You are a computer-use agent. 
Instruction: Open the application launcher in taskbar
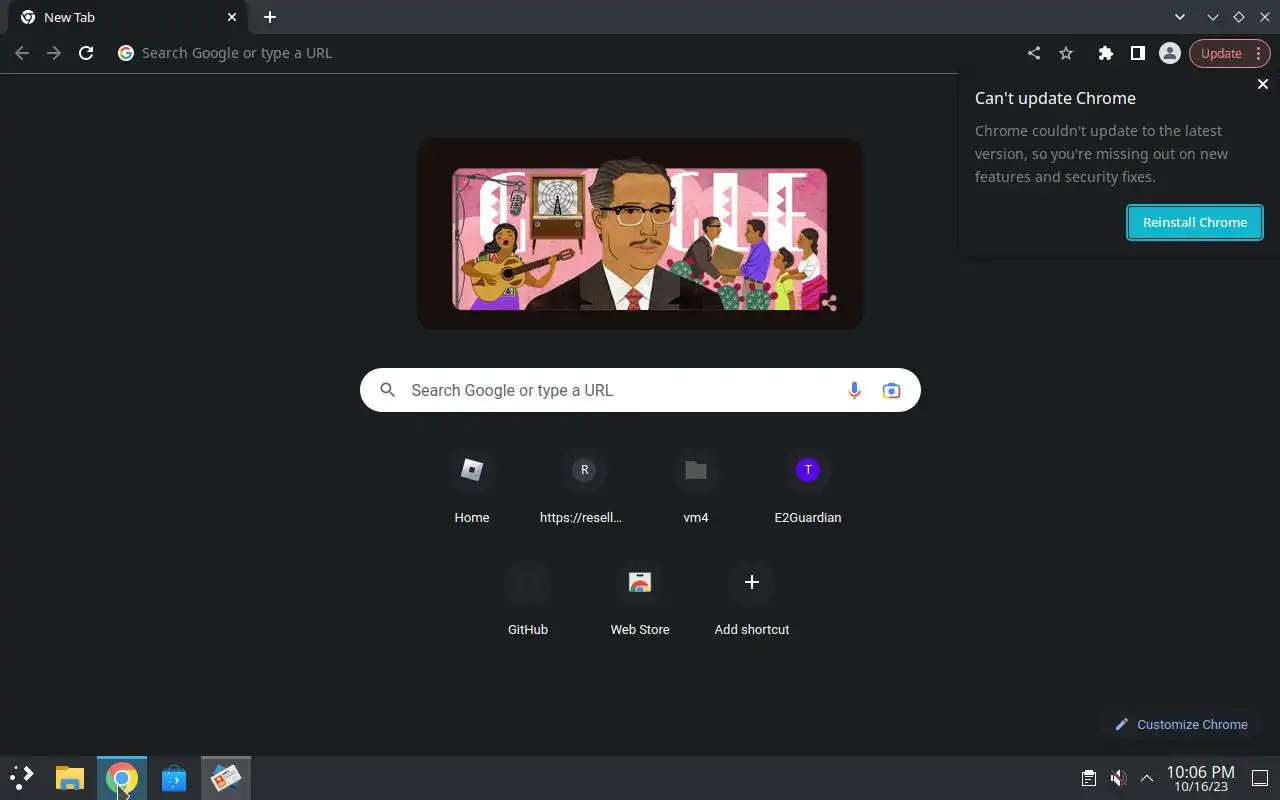click(22, 778)
